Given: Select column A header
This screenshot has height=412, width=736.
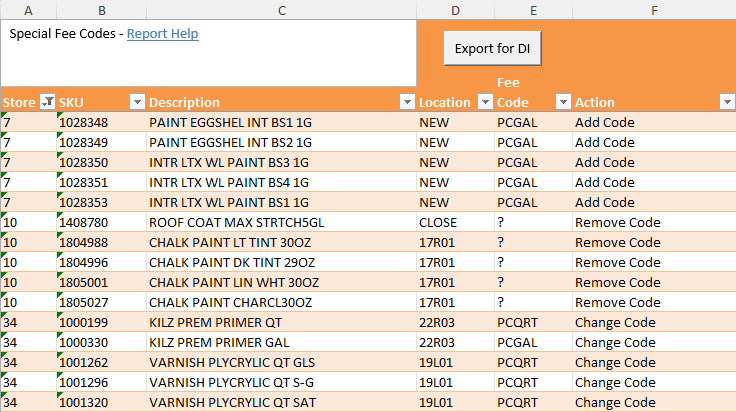Looking at the screenshot, I should click(x=28, y=10).
